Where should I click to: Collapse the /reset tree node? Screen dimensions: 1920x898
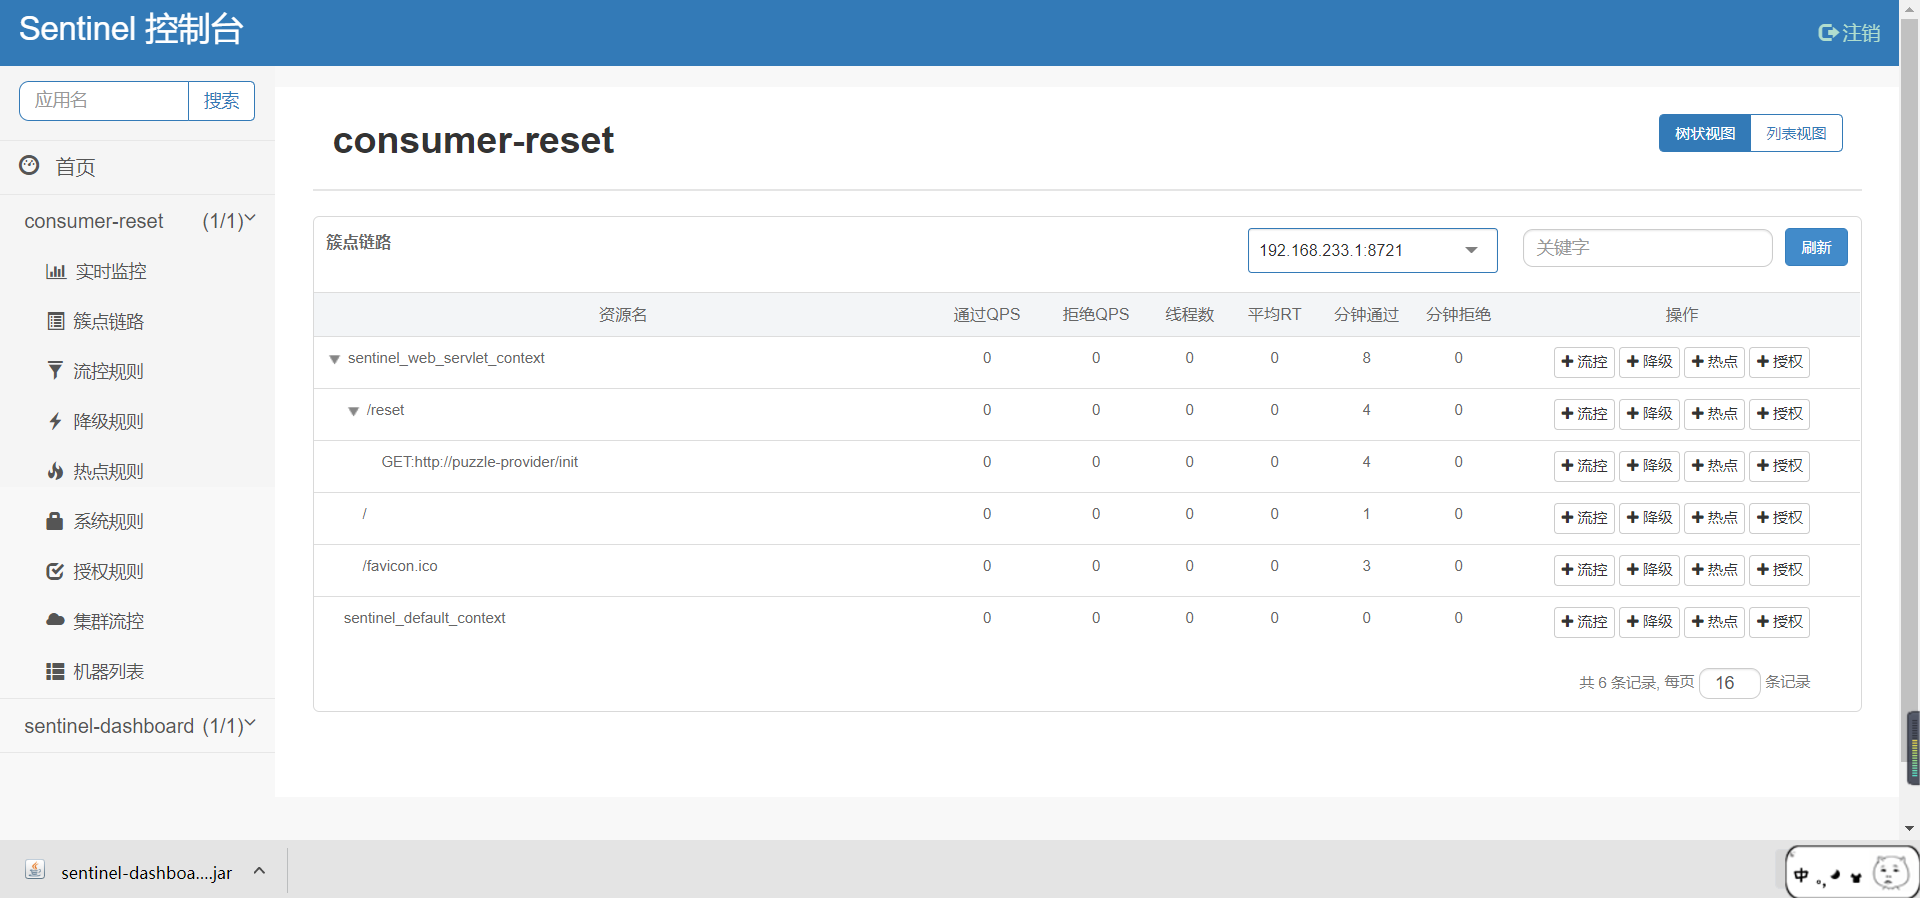353,411
